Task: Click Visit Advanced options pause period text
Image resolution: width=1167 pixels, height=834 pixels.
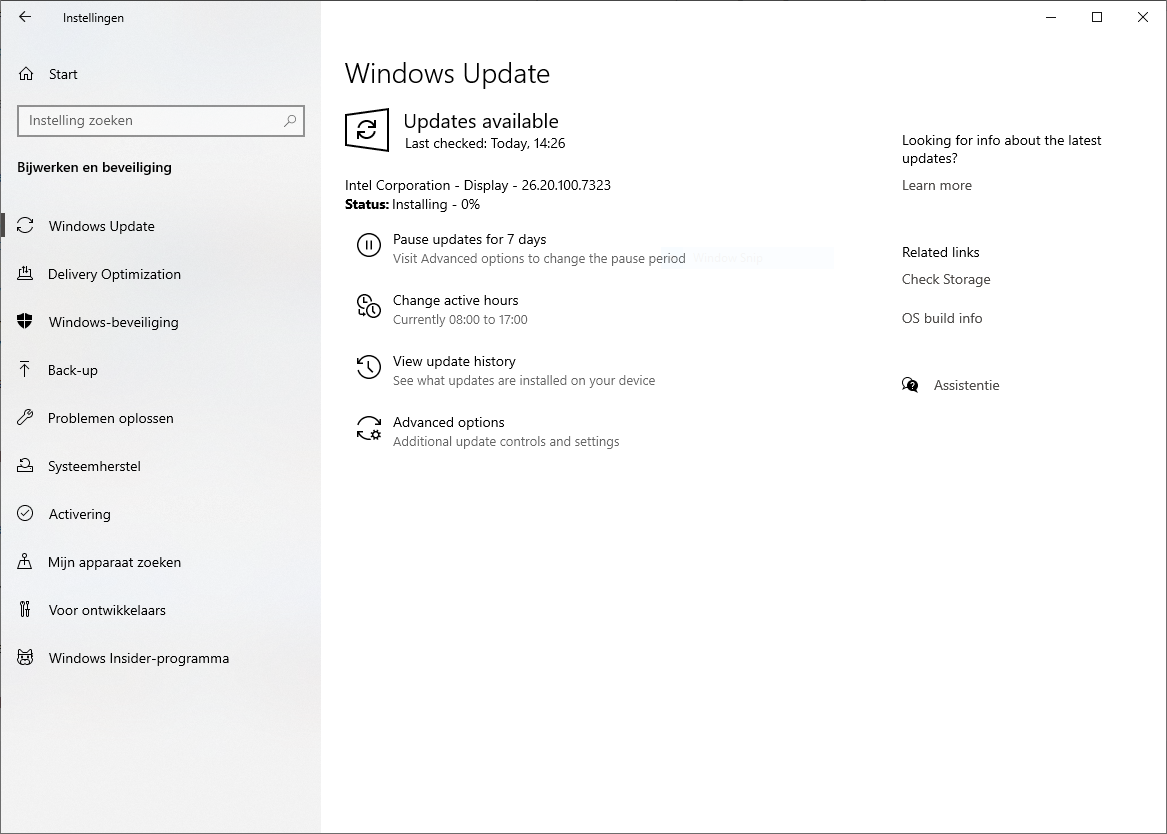Action: tap(539, 259)
